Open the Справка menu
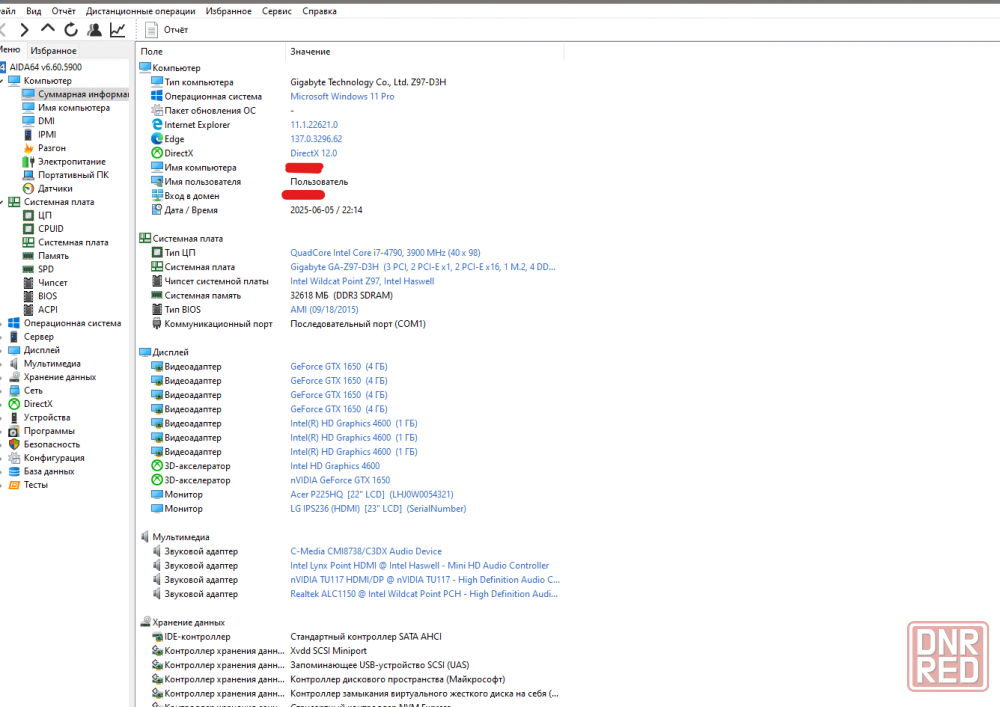Viewport: 1000px width, 707px height. tap(320, 11)
